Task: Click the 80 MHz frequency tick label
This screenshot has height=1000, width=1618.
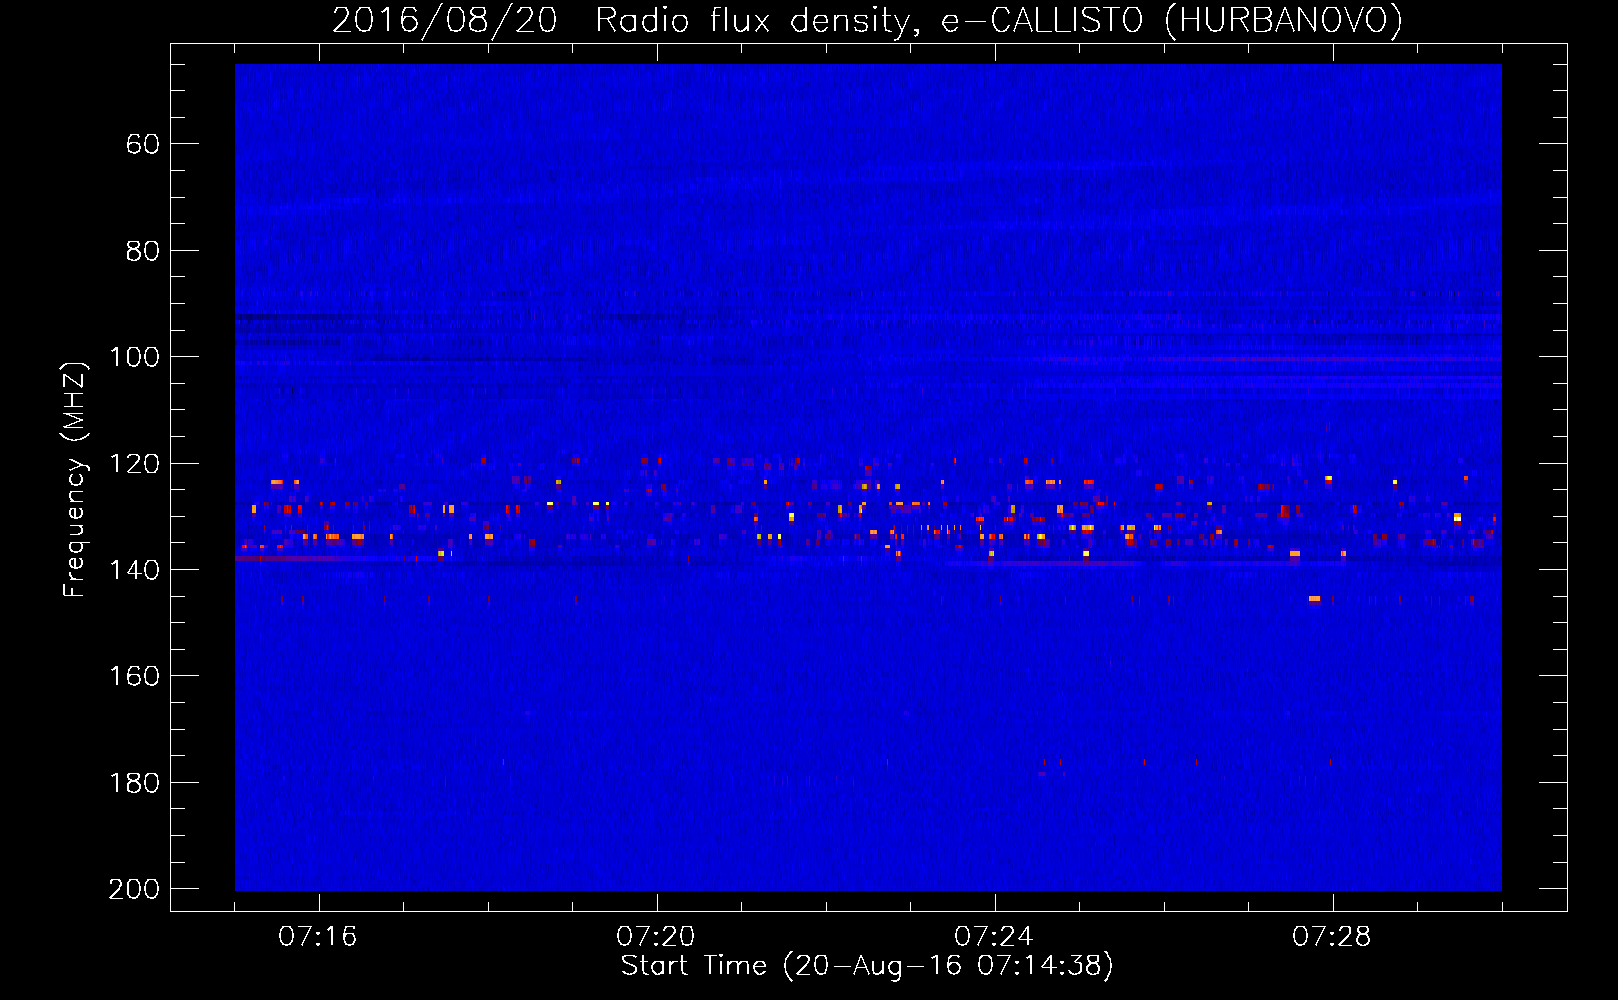Action: click(142, 251)
